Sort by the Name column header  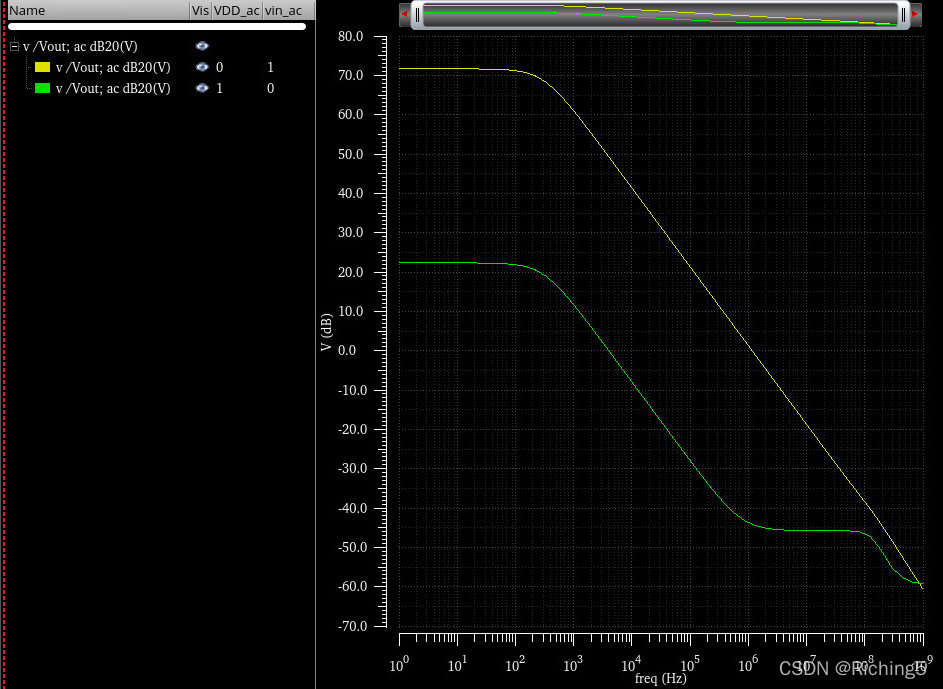tap(98, 10)
